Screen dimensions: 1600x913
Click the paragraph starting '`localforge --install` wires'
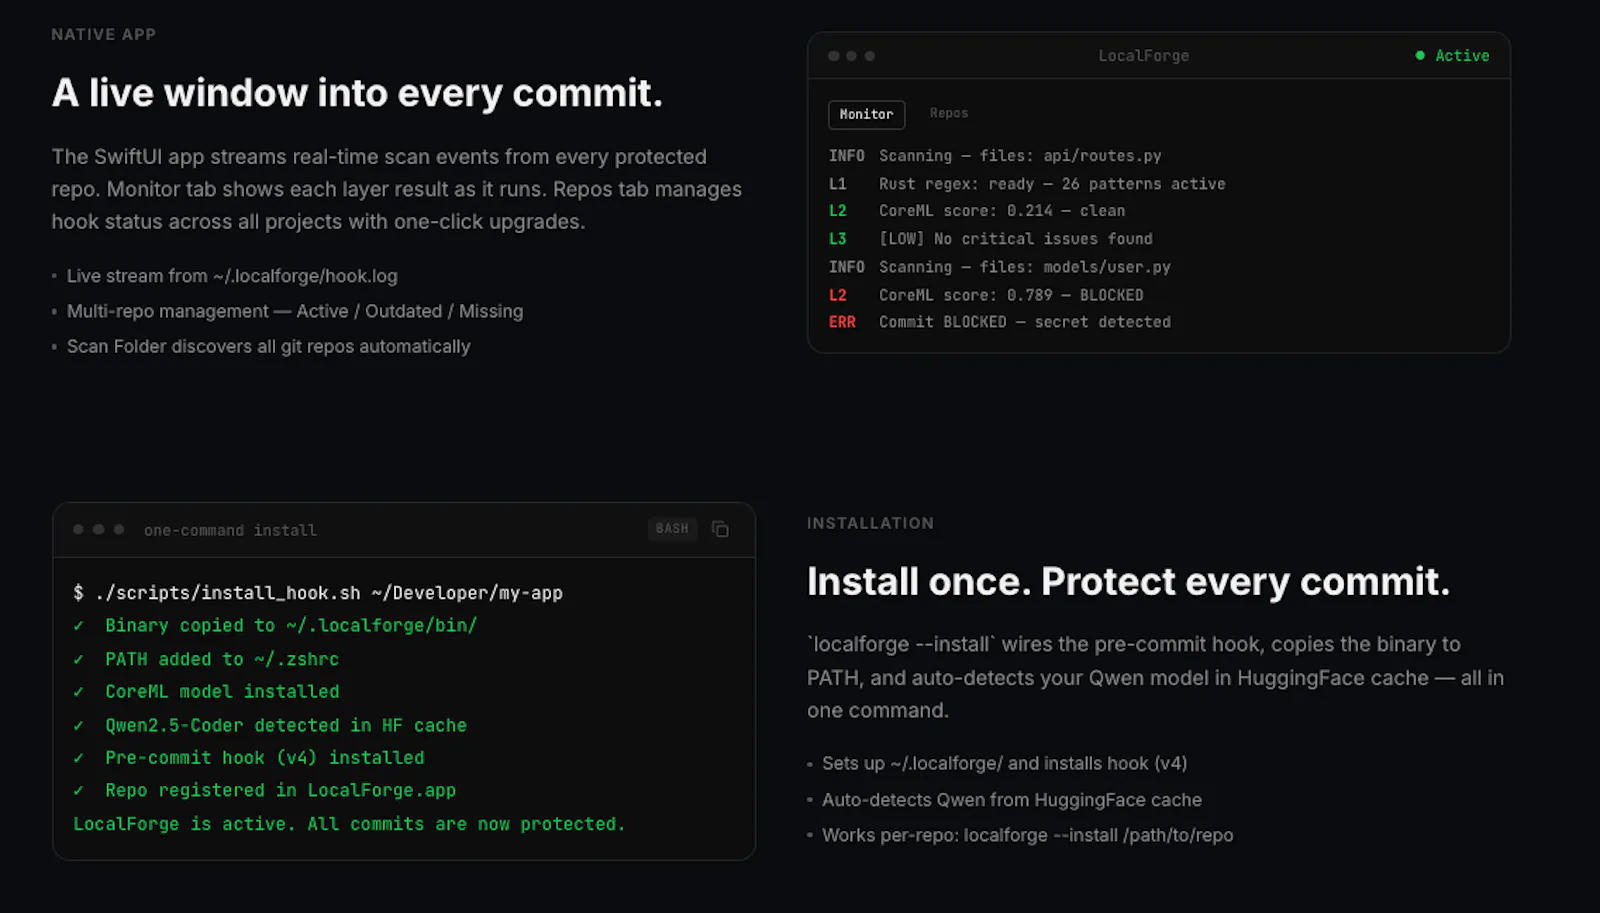coord(1156,677)
